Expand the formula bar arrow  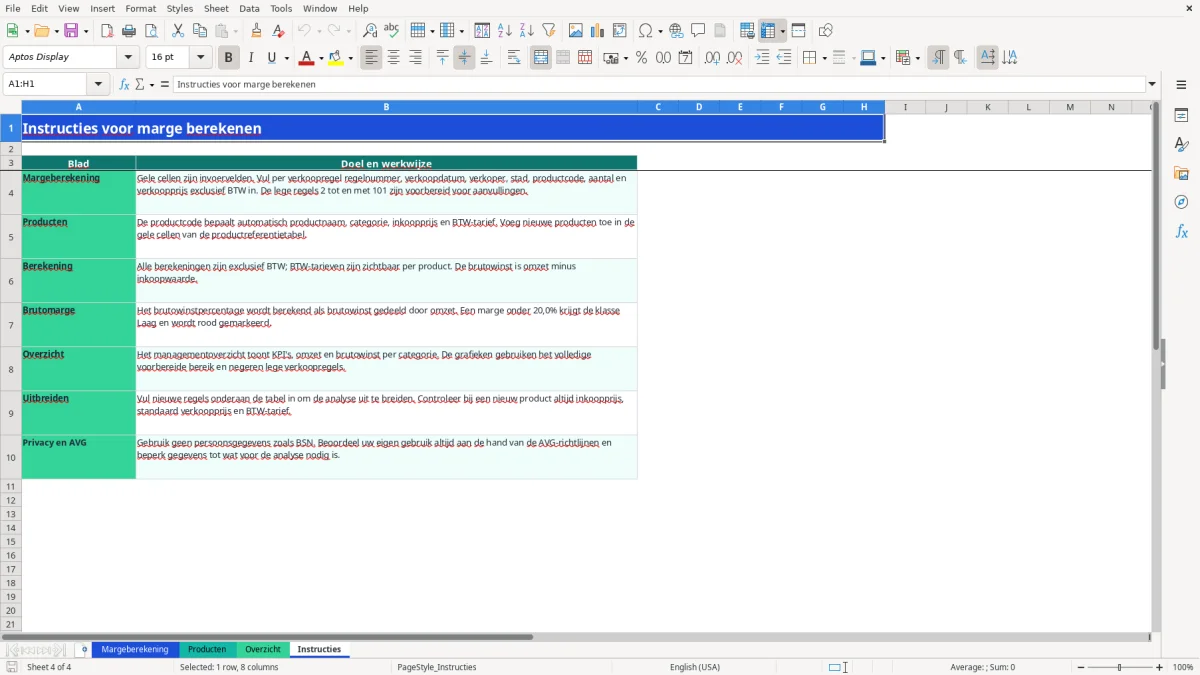(1152, 84)
